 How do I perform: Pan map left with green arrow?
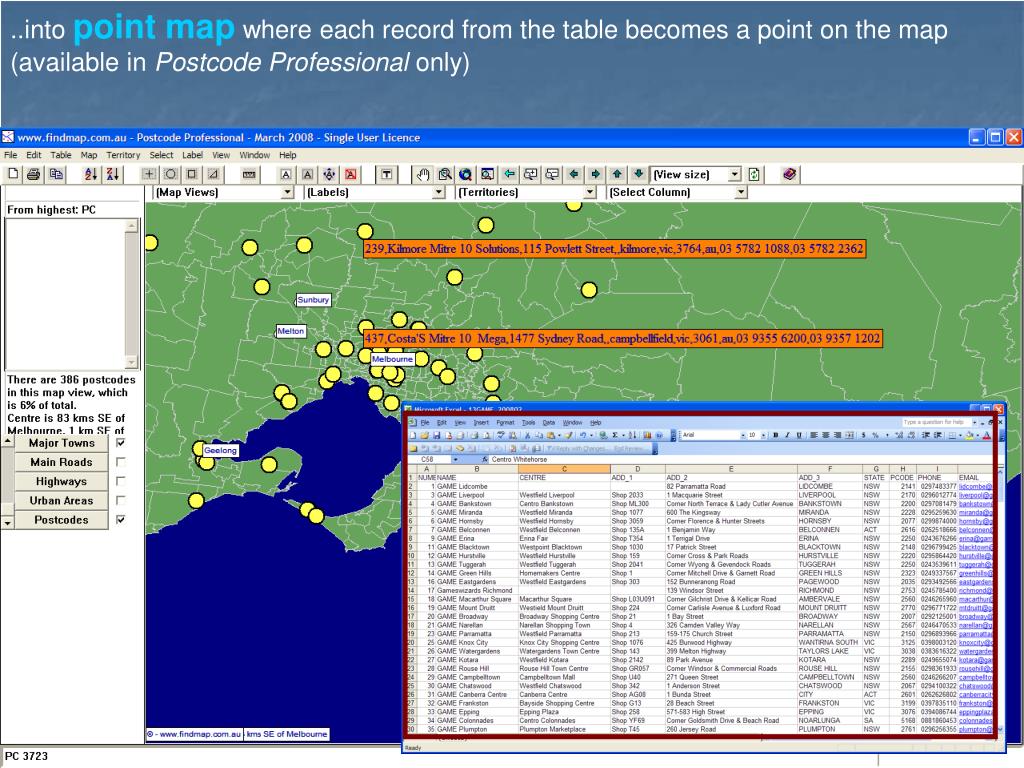pyautogui.click(x=574, y=174)
